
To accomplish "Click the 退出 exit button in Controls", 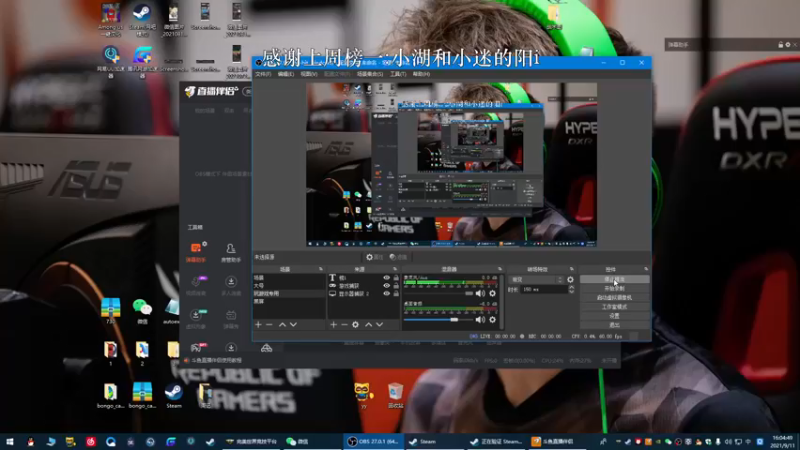I will 614,325.
